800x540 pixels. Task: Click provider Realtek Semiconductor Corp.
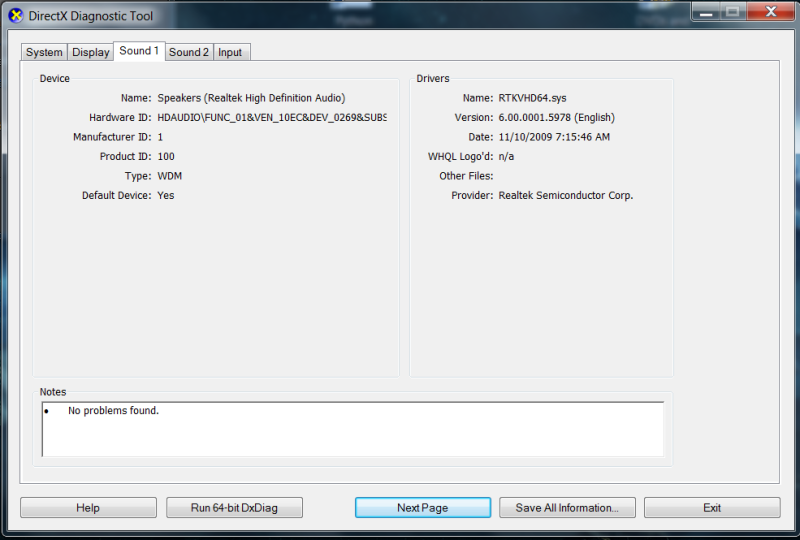tap(566, 195)
